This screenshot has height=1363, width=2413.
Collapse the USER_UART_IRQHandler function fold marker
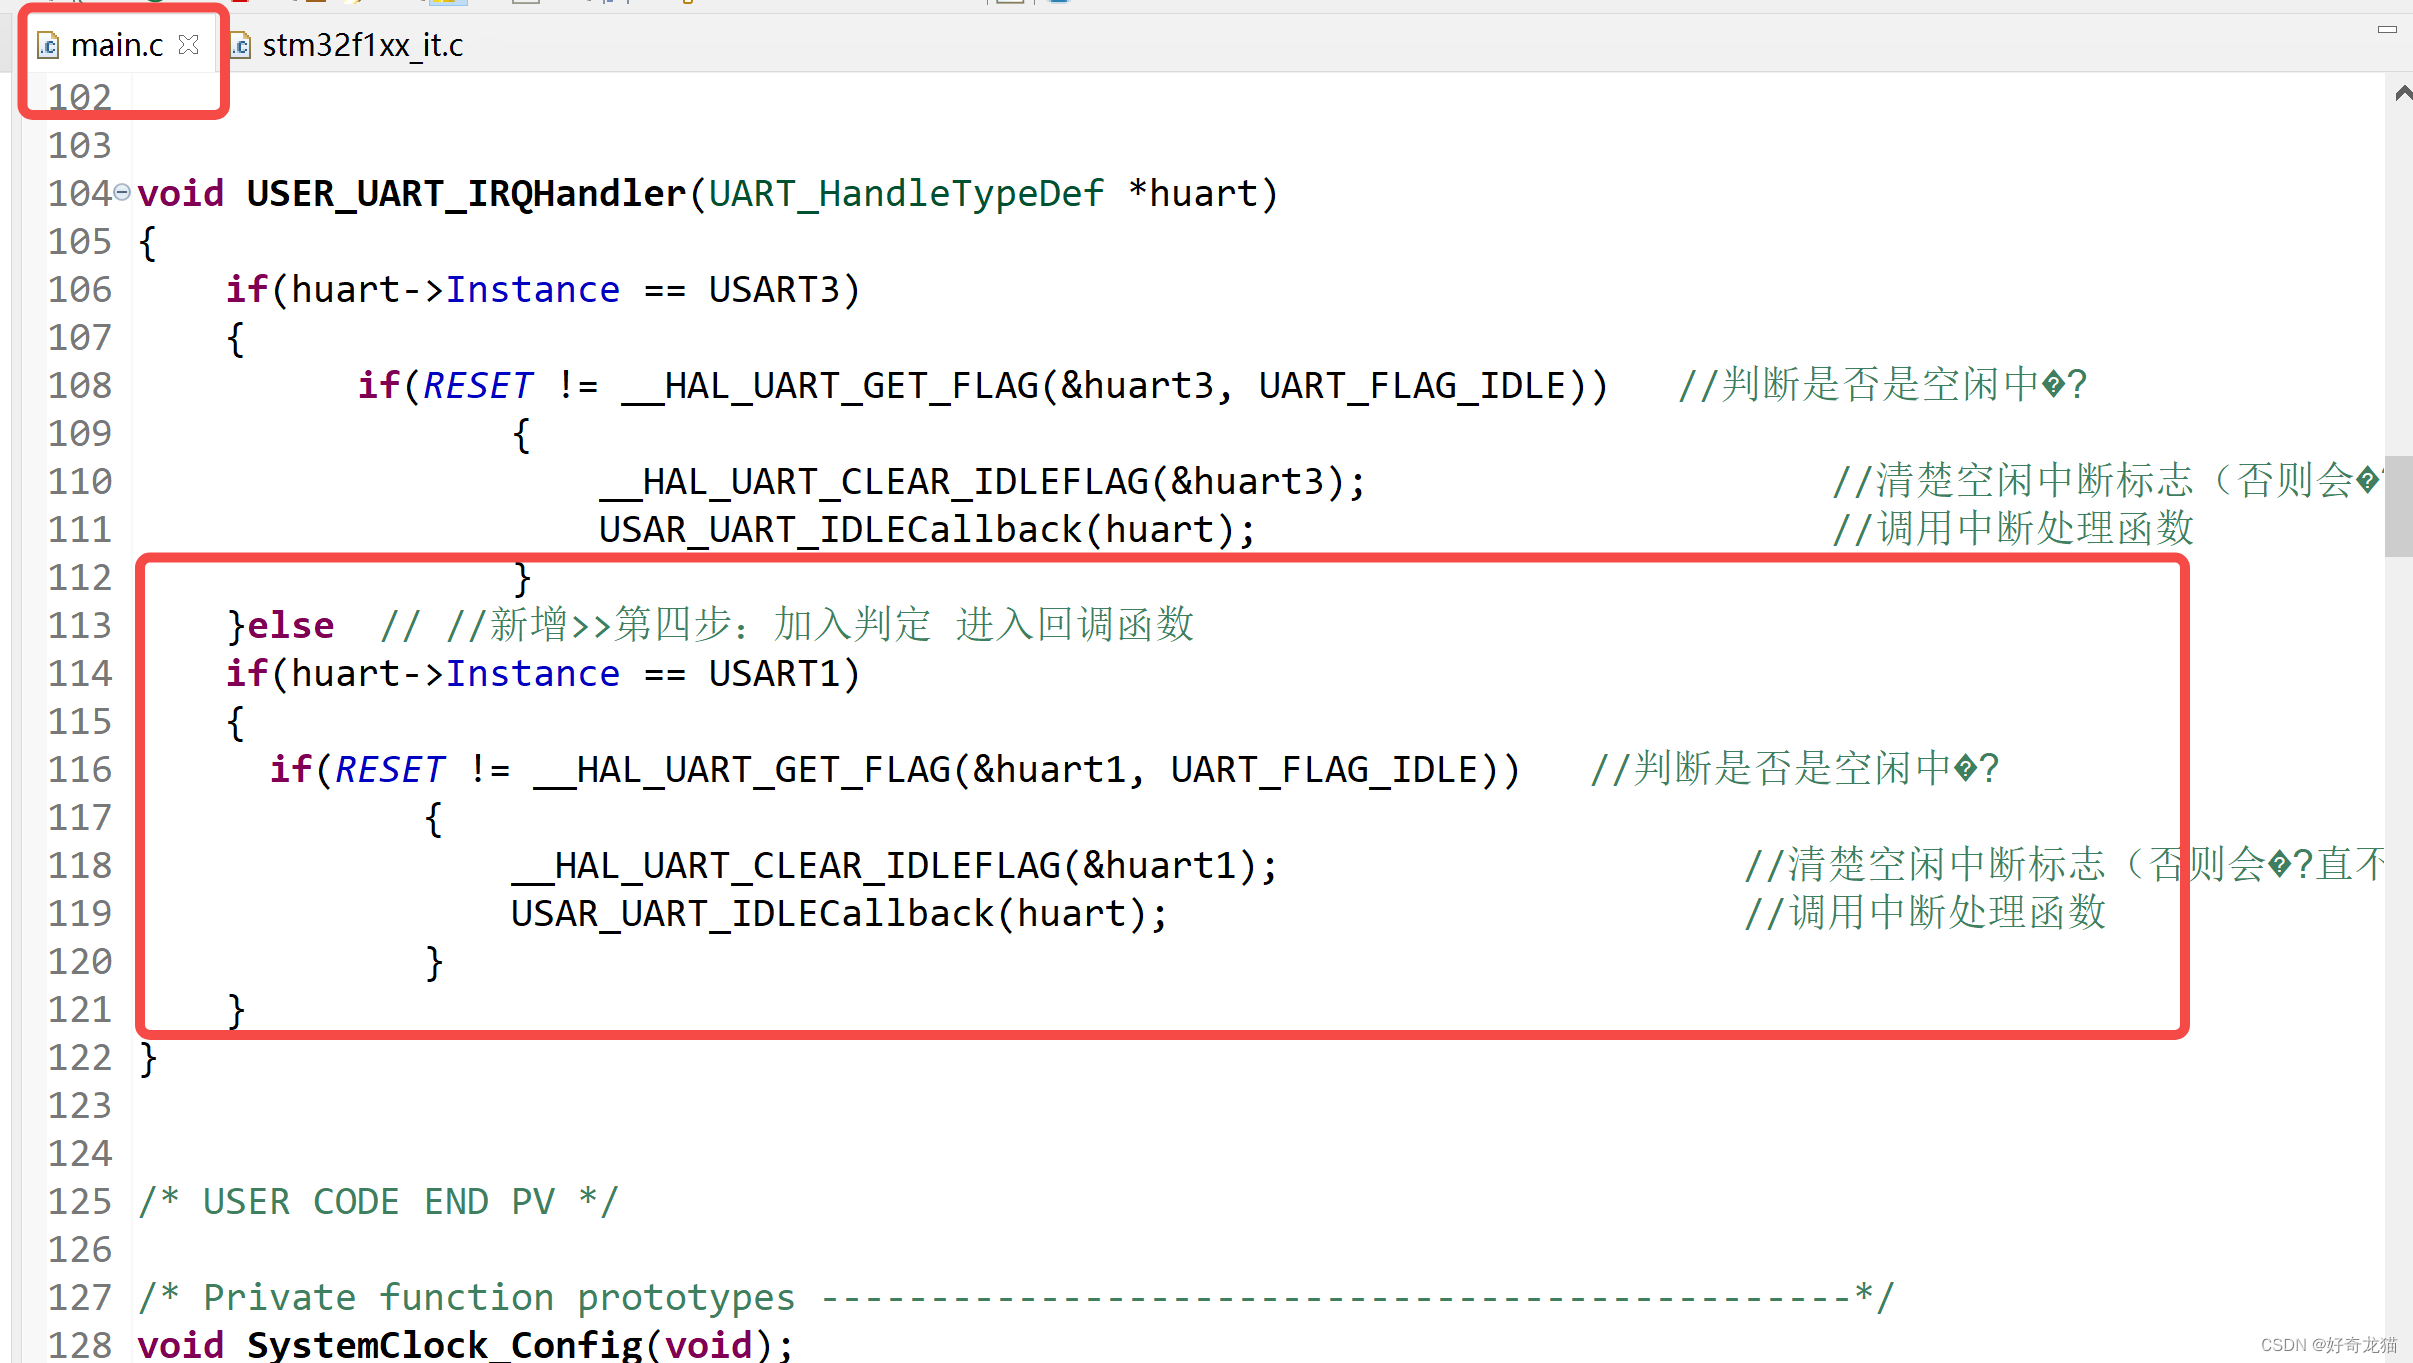[x=121, y=192]
